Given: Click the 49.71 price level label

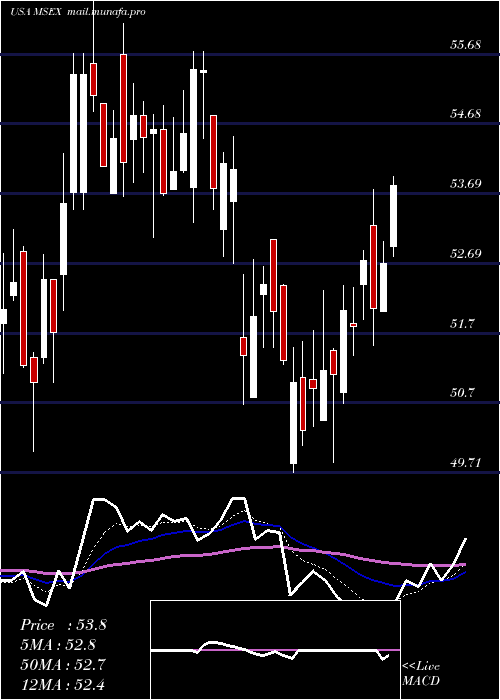Looking at the screenshot, I should point(465,463).
